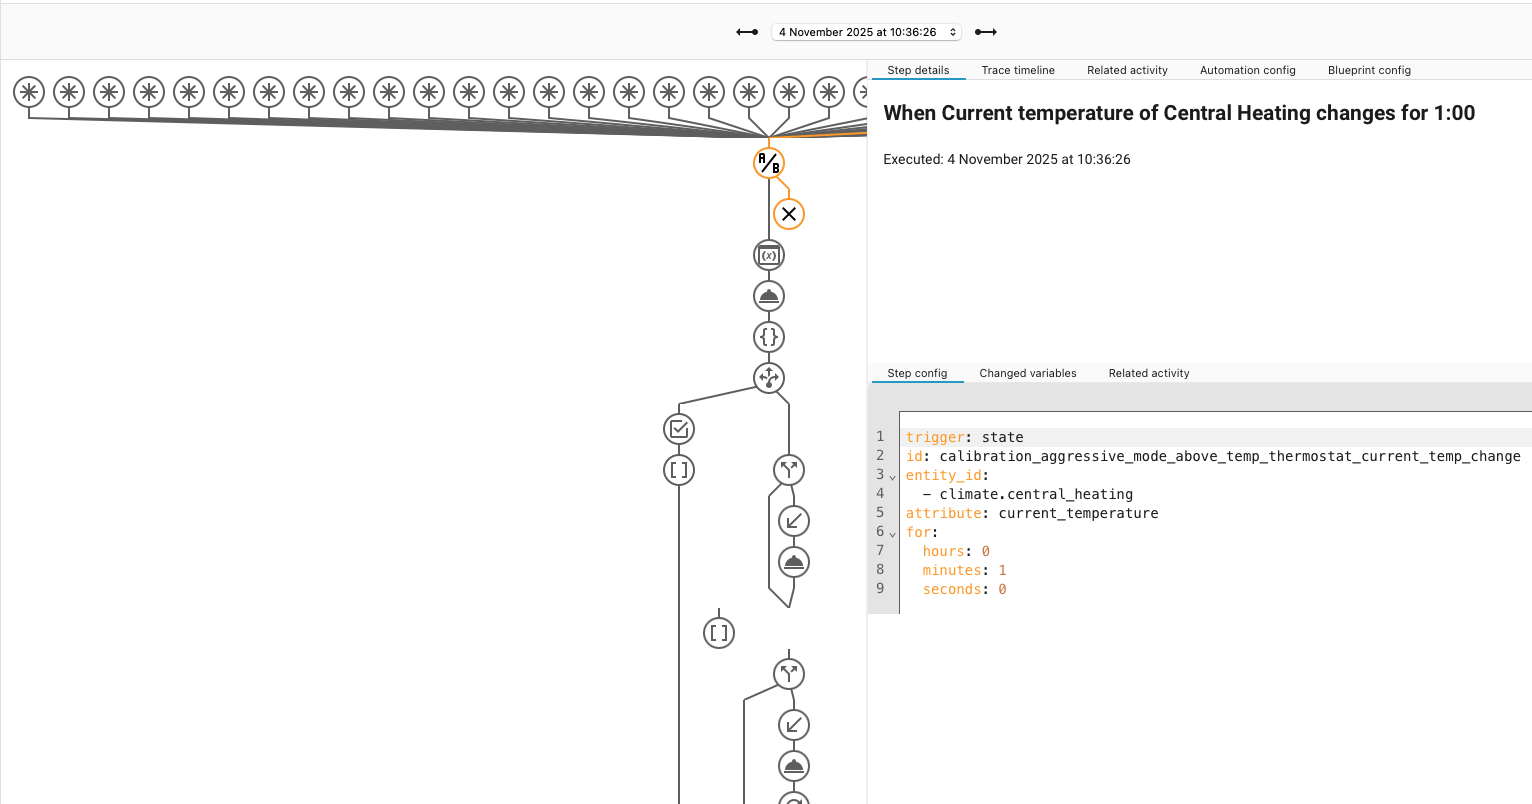Screen dimensions: 1532x804
Task: Select the leftmost asterisk trigger node
Action: point(29,93)
